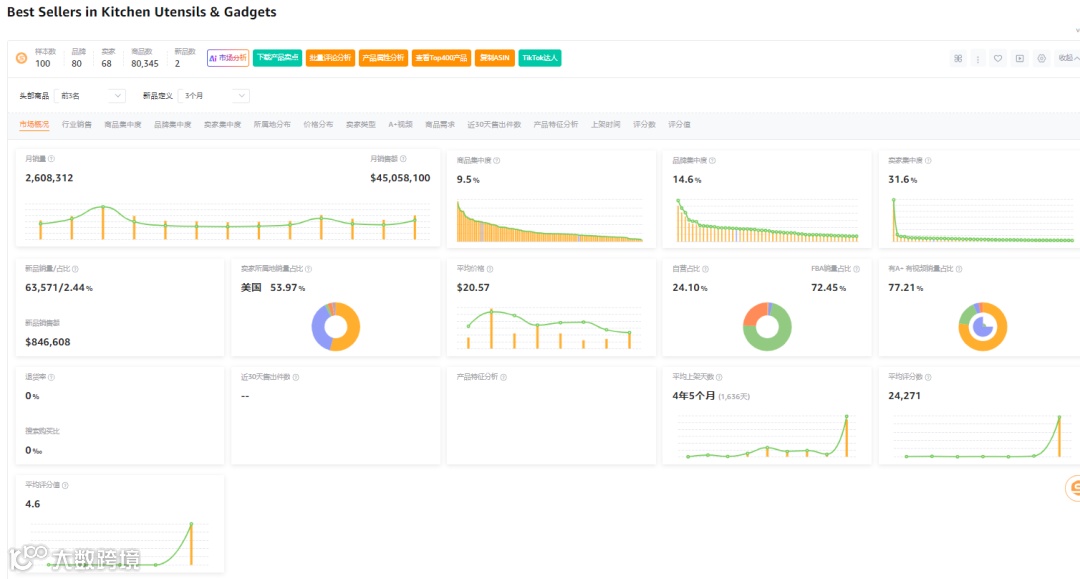Click the 自营占比 green-orange donut chart

(767, 326)
